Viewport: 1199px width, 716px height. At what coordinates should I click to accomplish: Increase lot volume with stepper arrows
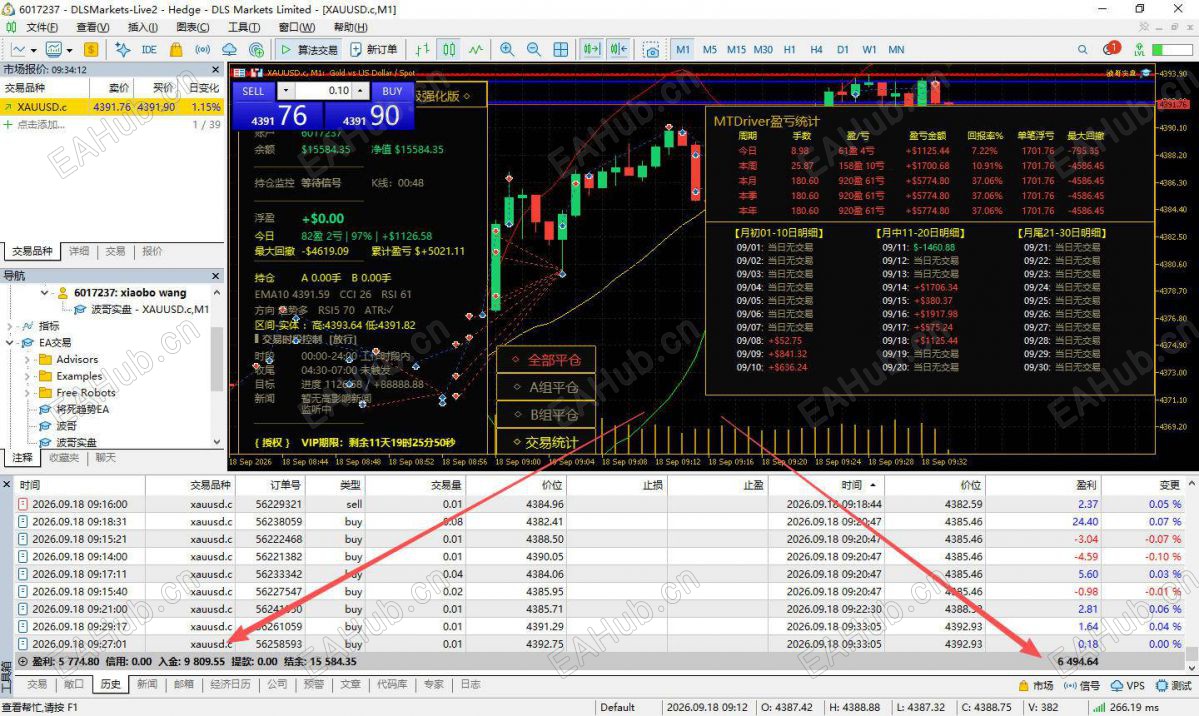pyautogui.click(x=360, y=90)
